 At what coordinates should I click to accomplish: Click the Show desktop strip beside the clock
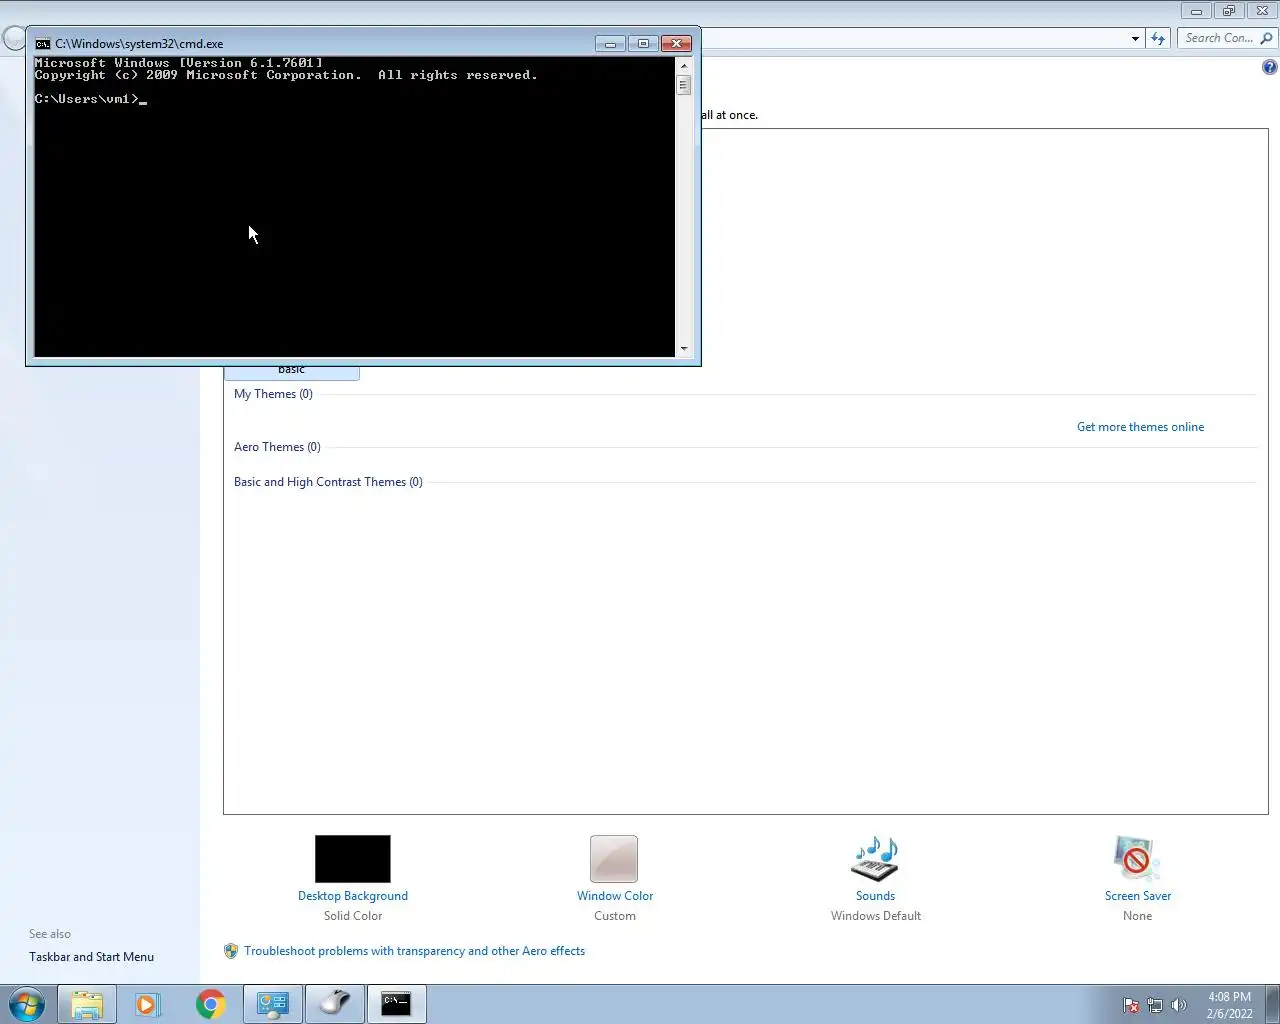click(1273, 1004)
